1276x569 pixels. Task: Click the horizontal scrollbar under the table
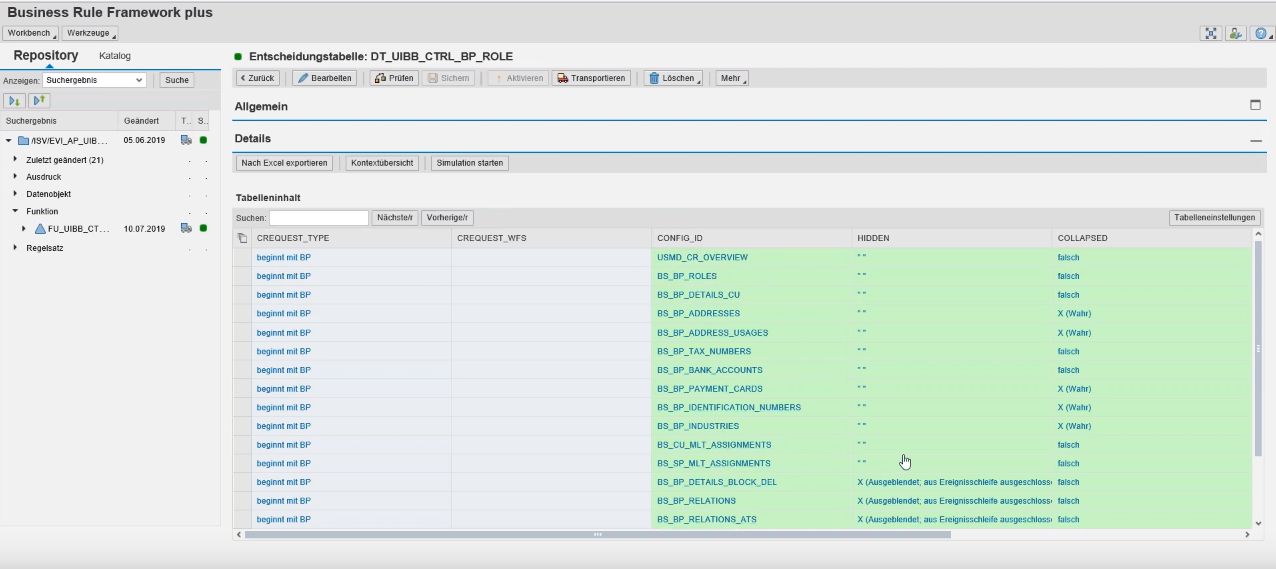tap(597, 535)
